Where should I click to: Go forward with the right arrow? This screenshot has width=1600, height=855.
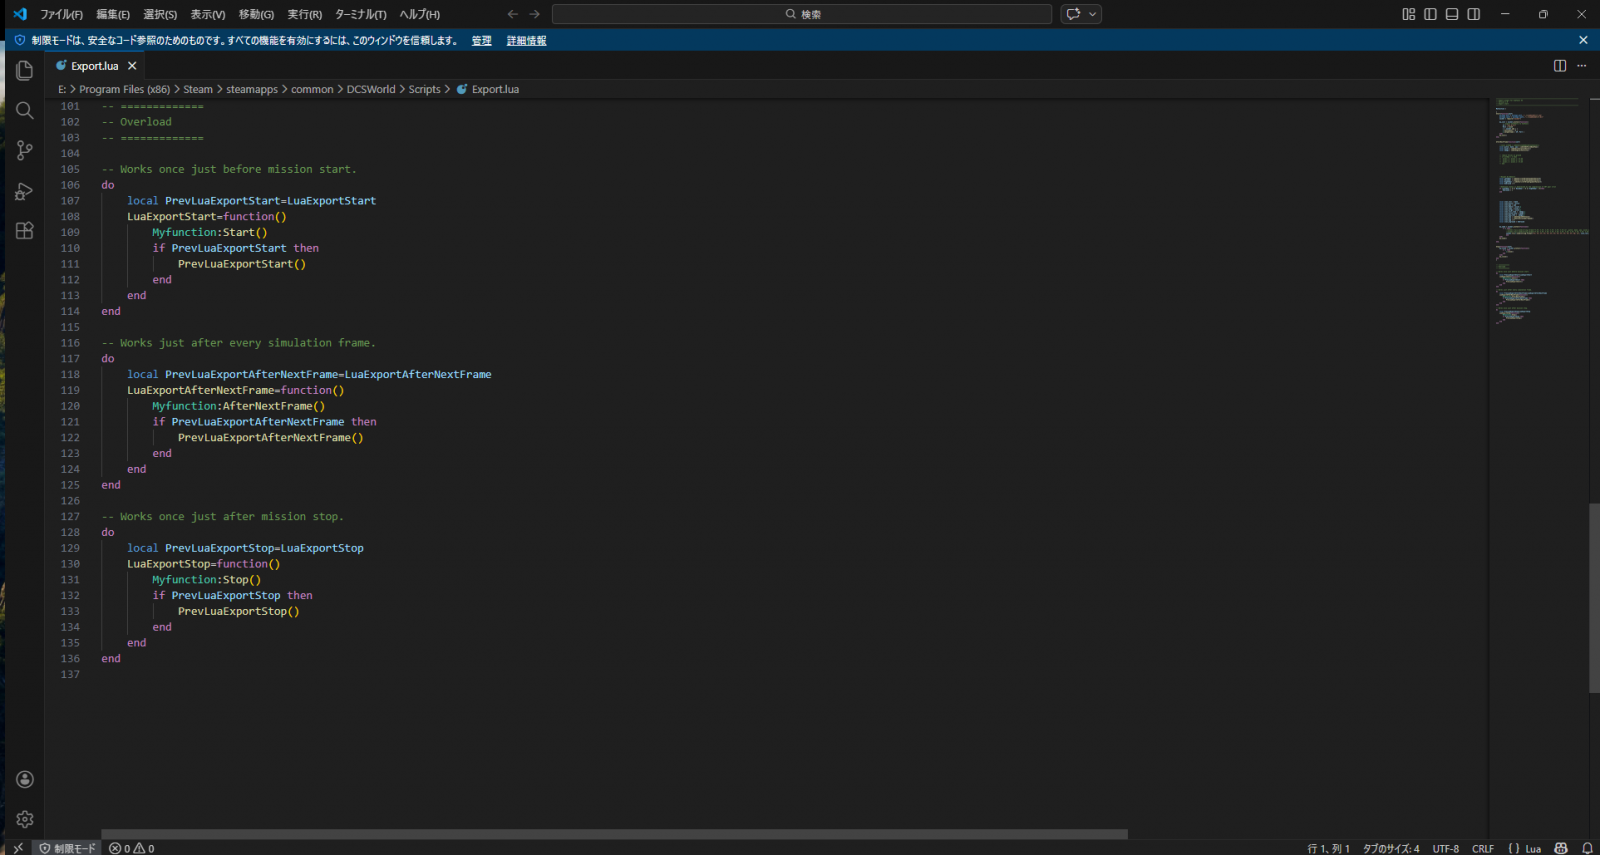[x=535, y=14]
